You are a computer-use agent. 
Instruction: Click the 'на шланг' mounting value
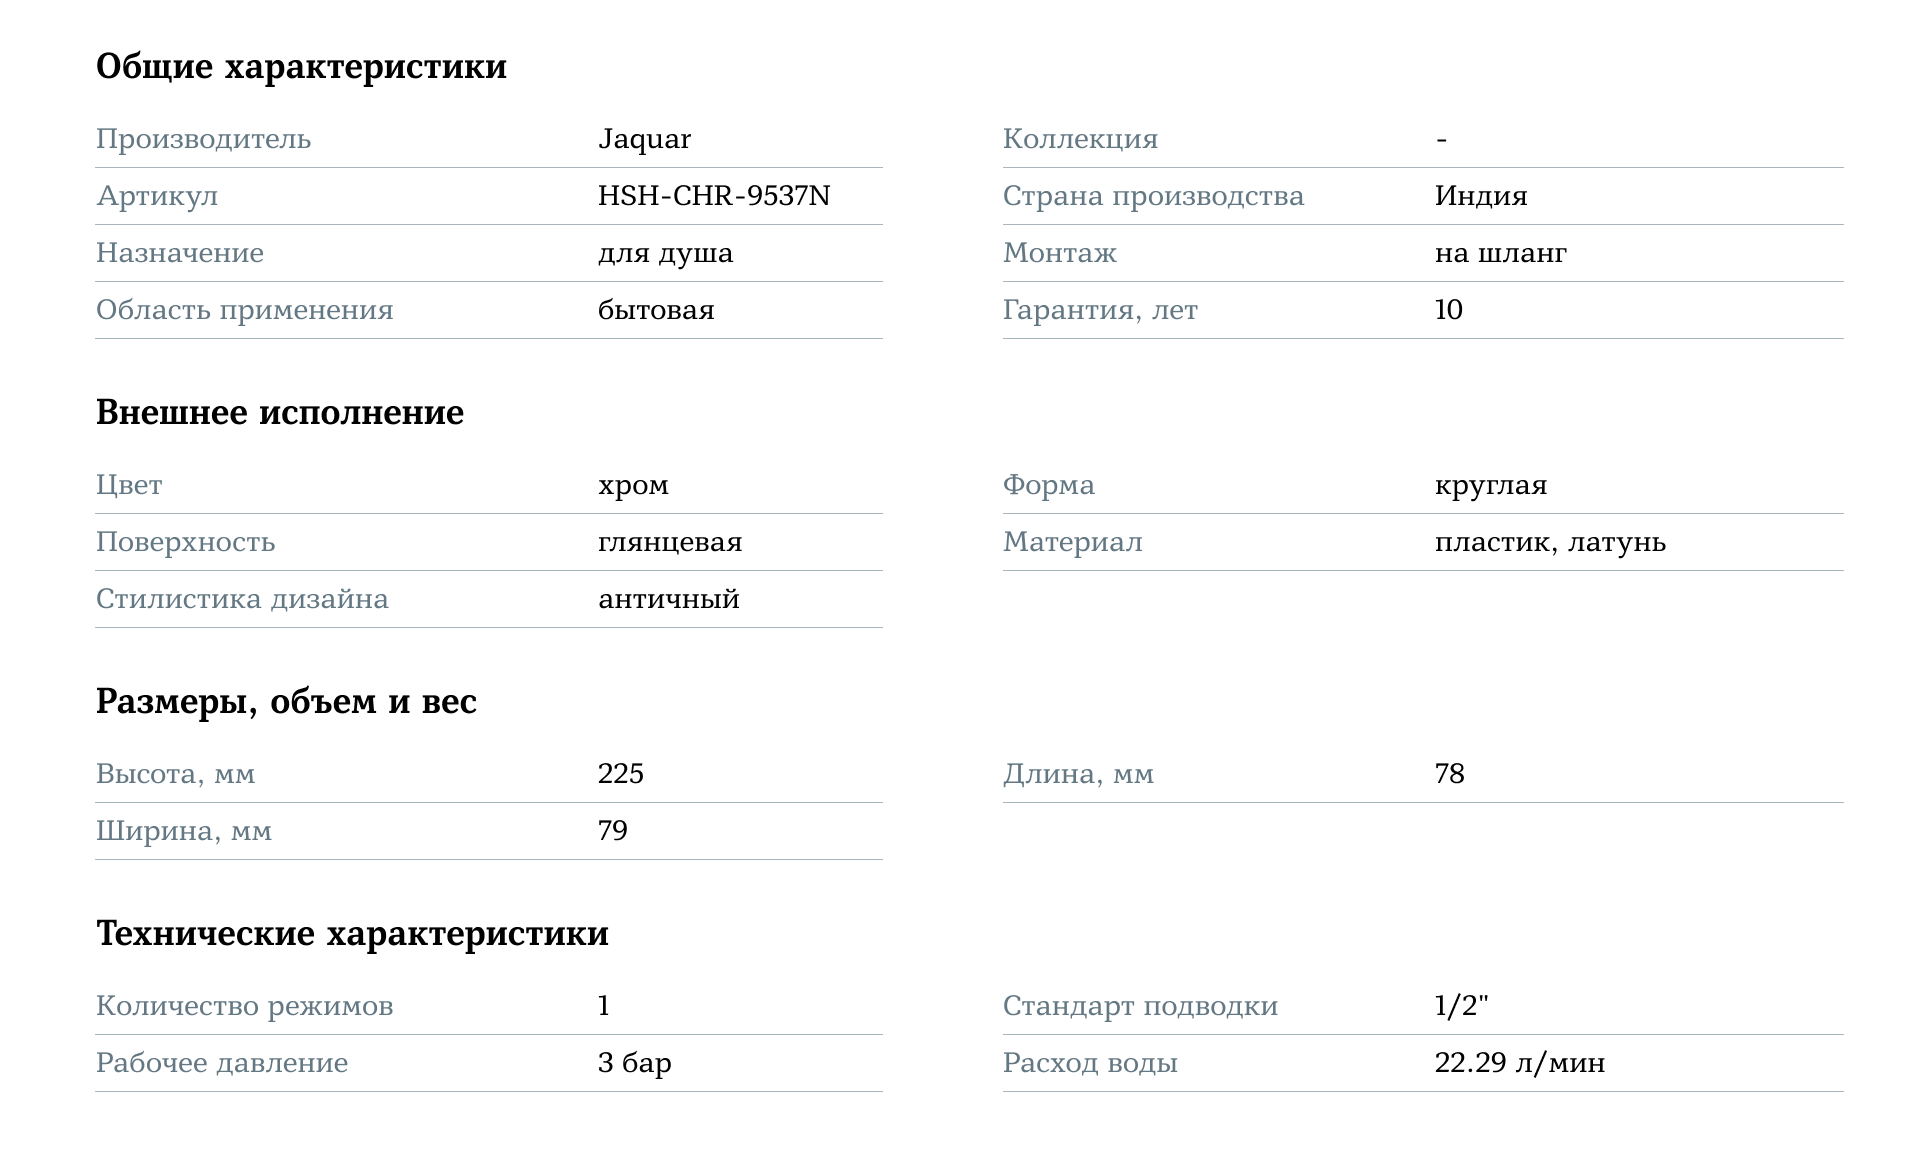point(1500,253)
